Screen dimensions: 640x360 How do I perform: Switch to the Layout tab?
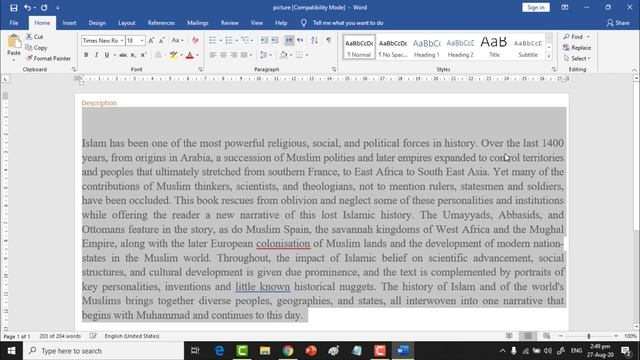coord(127,23)
